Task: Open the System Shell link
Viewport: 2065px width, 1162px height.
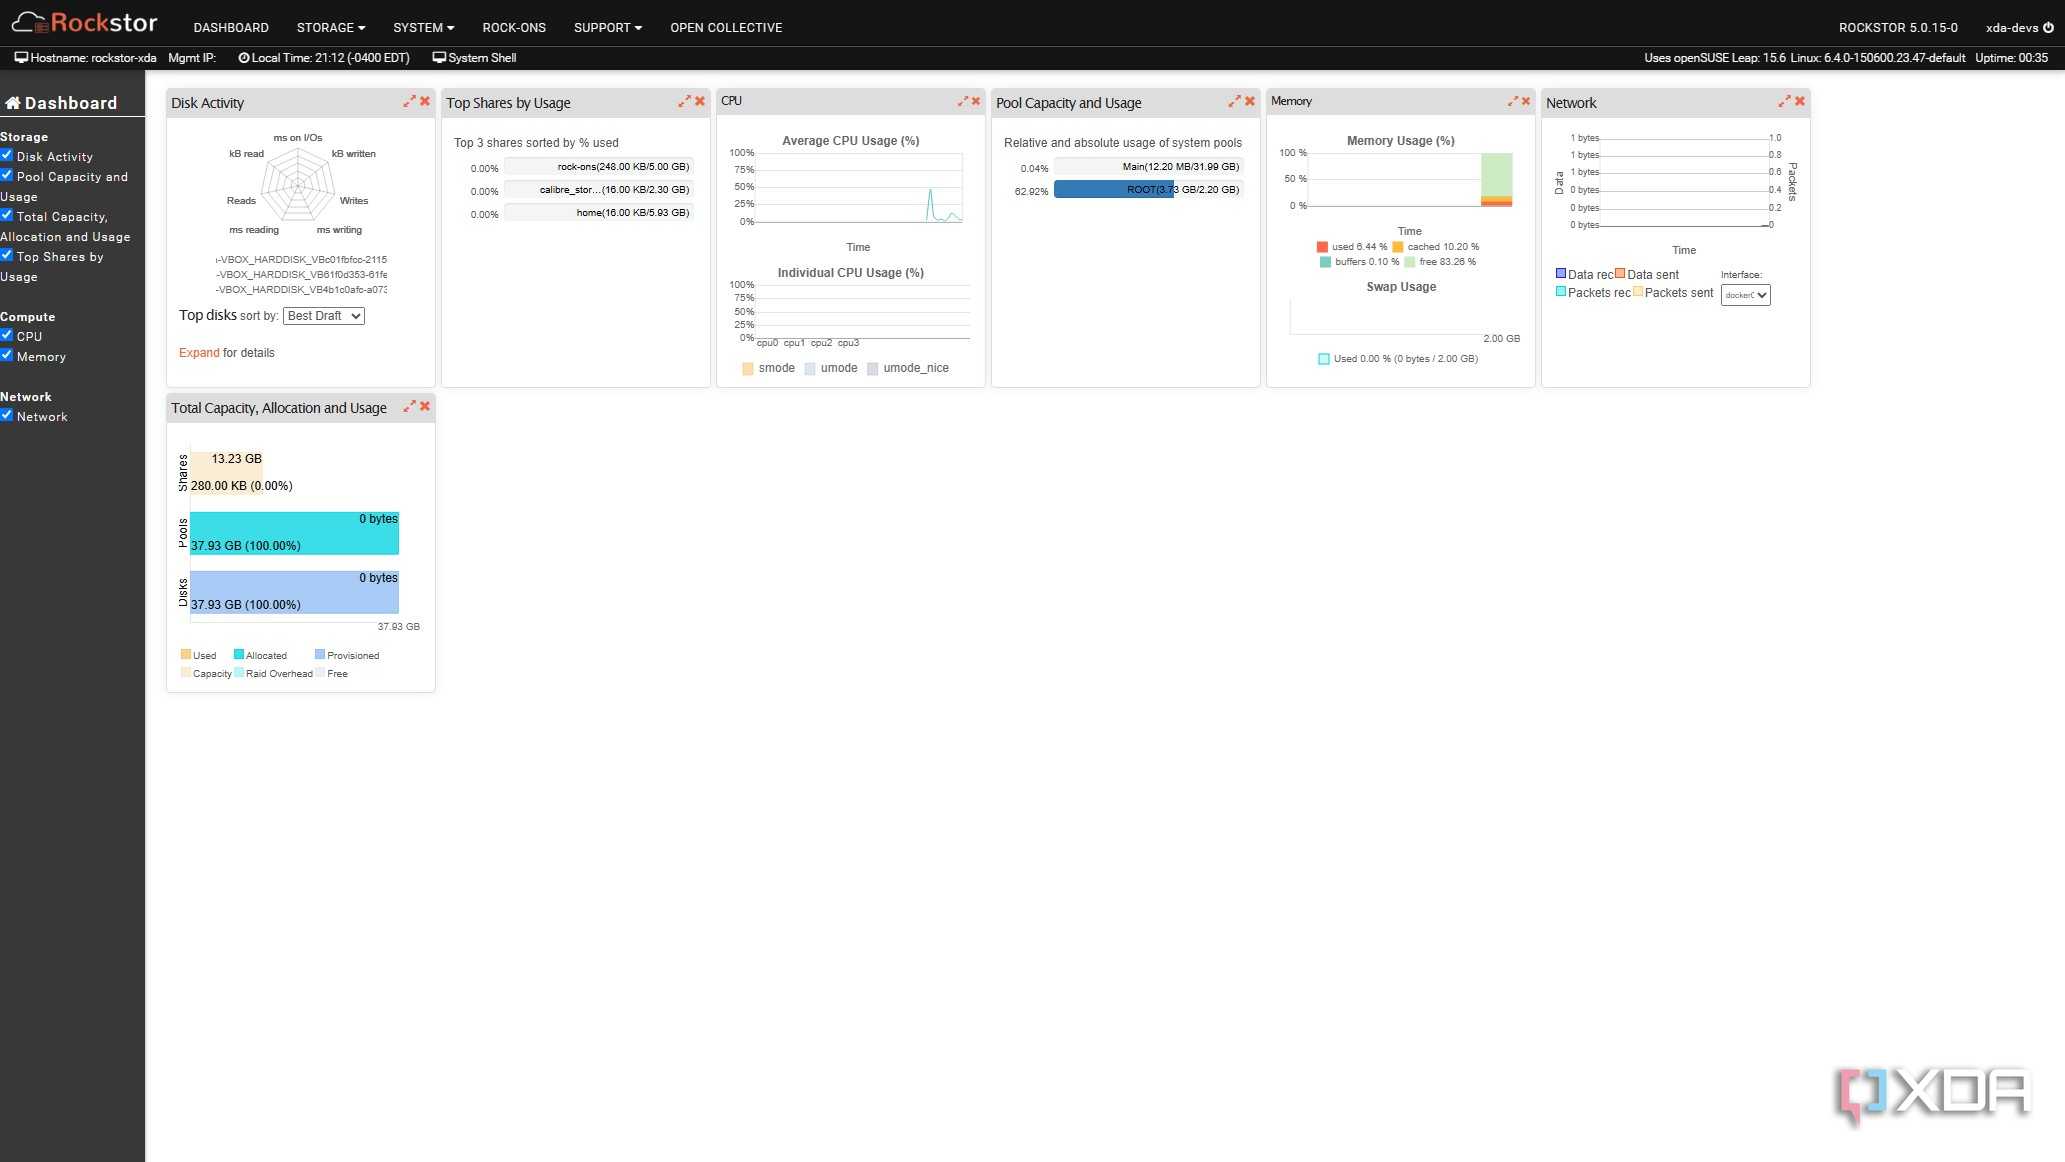Action: click(474, 58)
